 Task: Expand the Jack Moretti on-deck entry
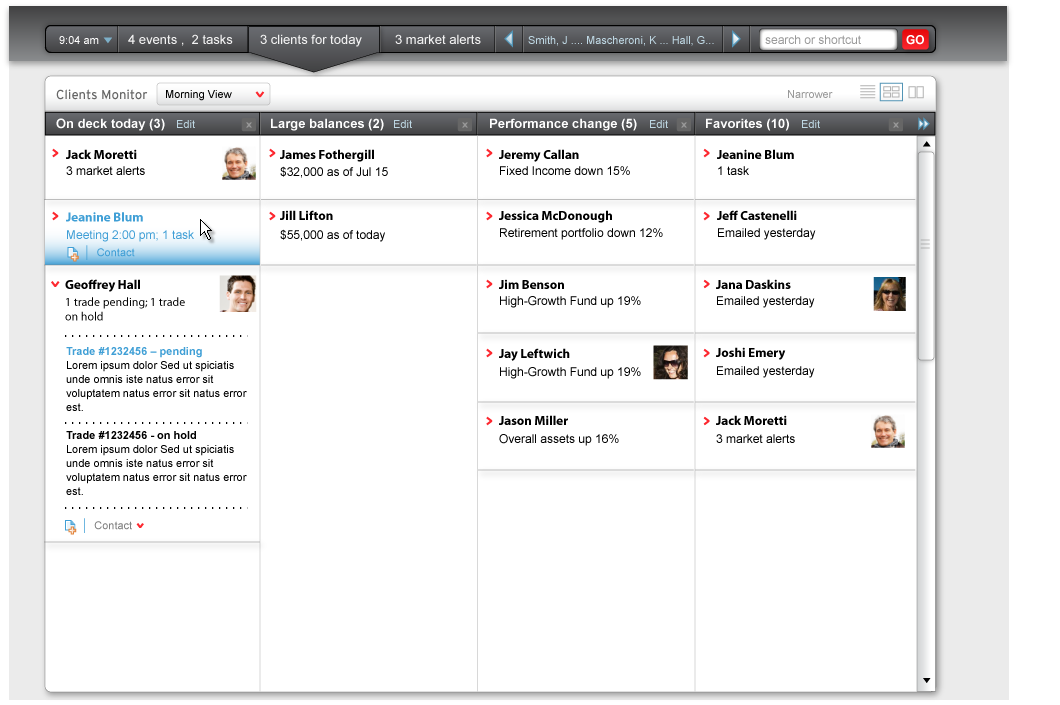click(55, 154)
